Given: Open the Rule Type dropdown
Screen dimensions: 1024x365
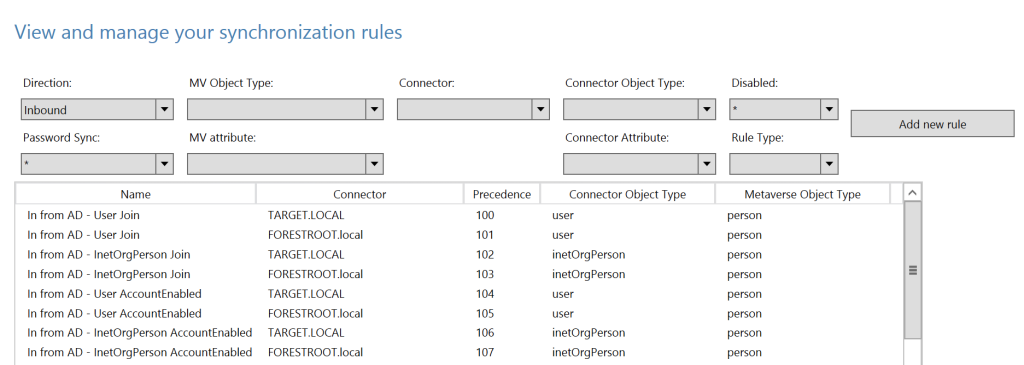Looking at the screenshot, I should (x=784, y=164).
